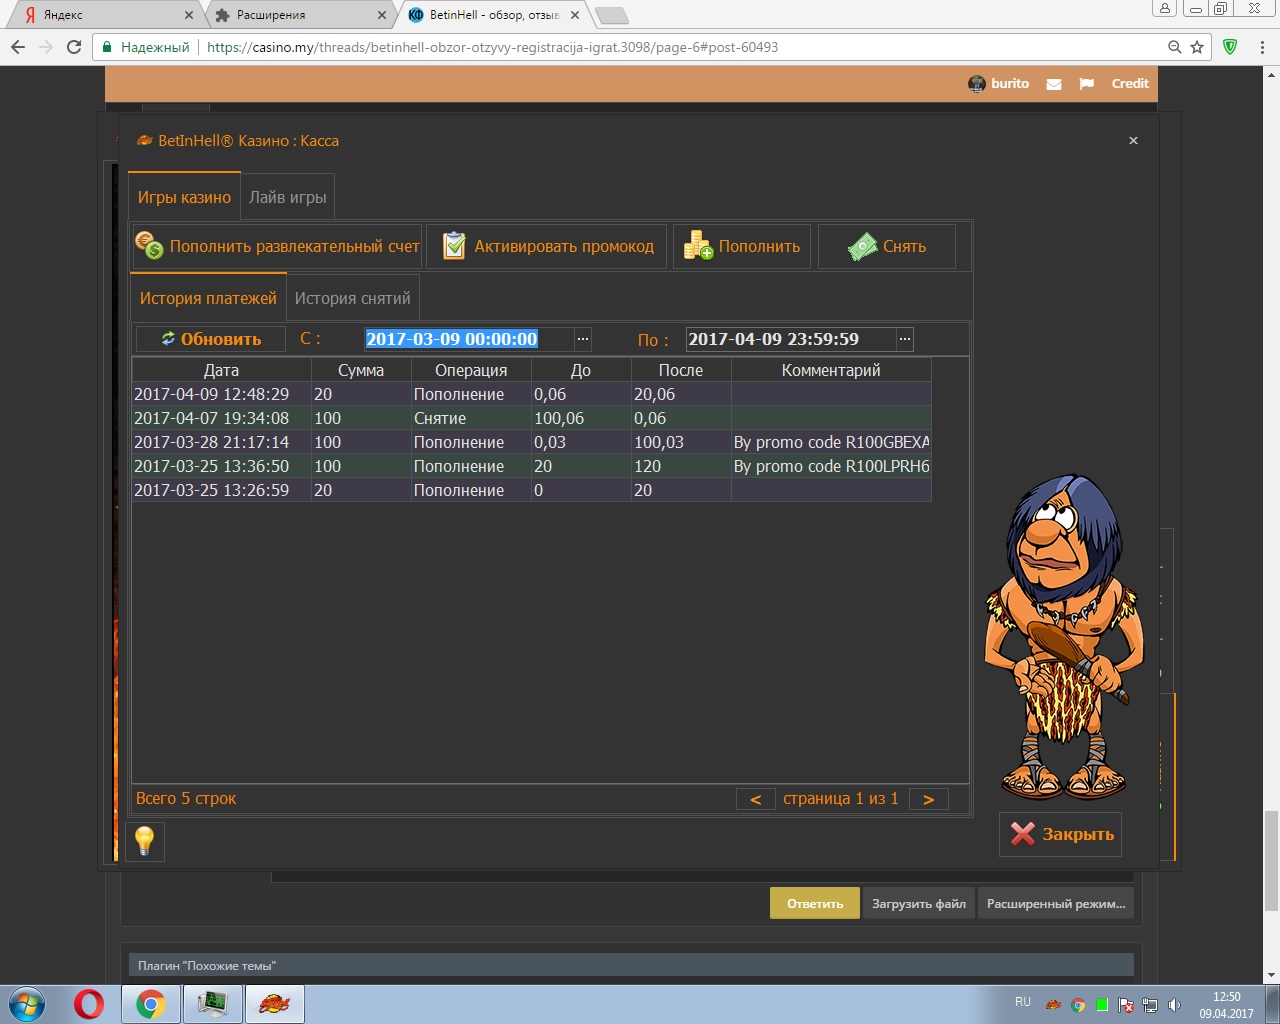Click the page vertical scrollbar thumb
Viewport: 1280px width, 1024px height.
tap(1270, 860)
